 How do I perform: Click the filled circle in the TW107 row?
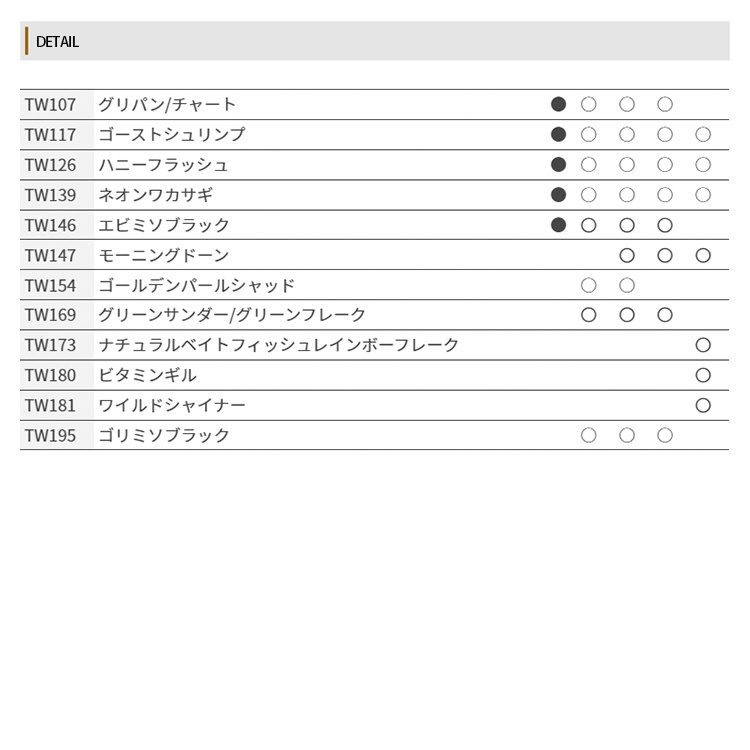click(559, 104)
